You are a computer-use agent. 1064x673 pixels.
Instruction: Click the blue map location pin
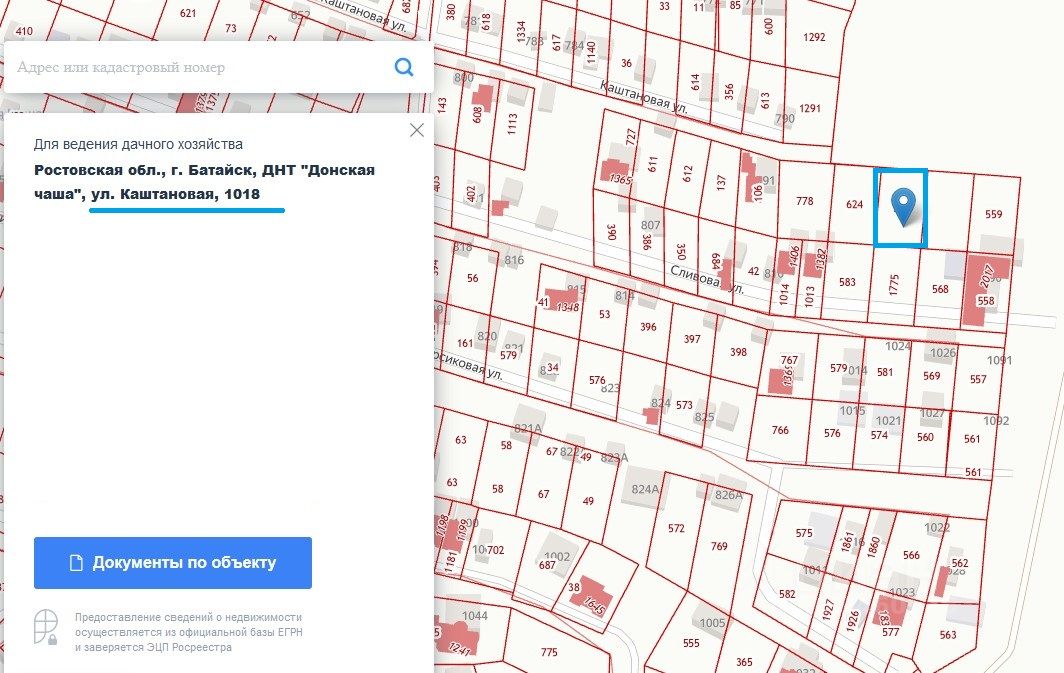point(902,208)
